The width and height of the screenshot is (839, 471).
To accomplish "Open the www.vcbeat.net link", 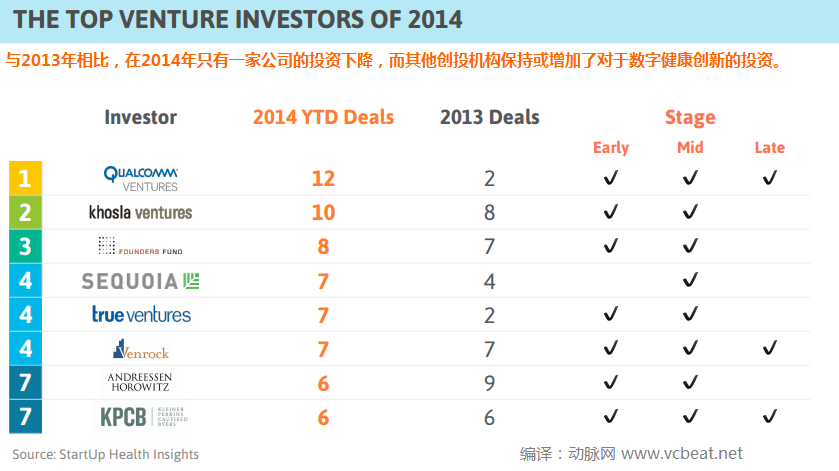I will (x=682, y=454).
